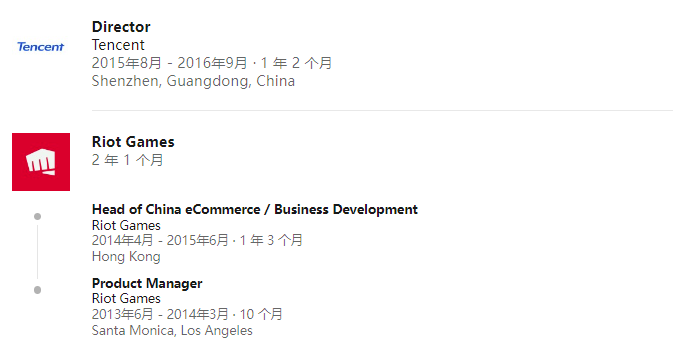This screenshot has width=686, height=360.
Task: Open the Product Manager job title
Action: (147, 283)
